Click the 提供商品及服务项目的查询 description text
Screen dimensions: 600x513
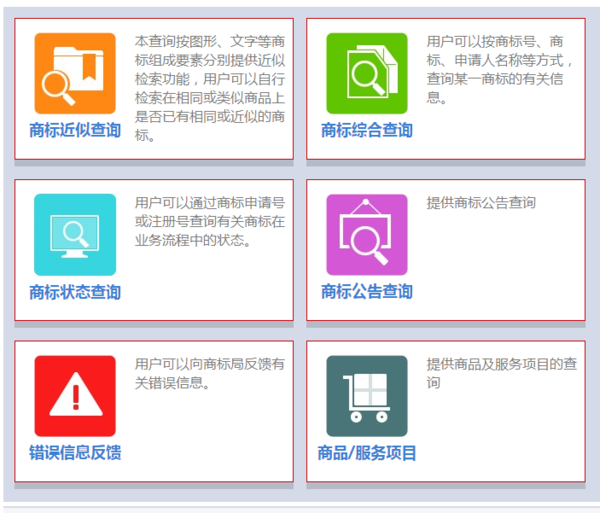(x=500, y=373)
